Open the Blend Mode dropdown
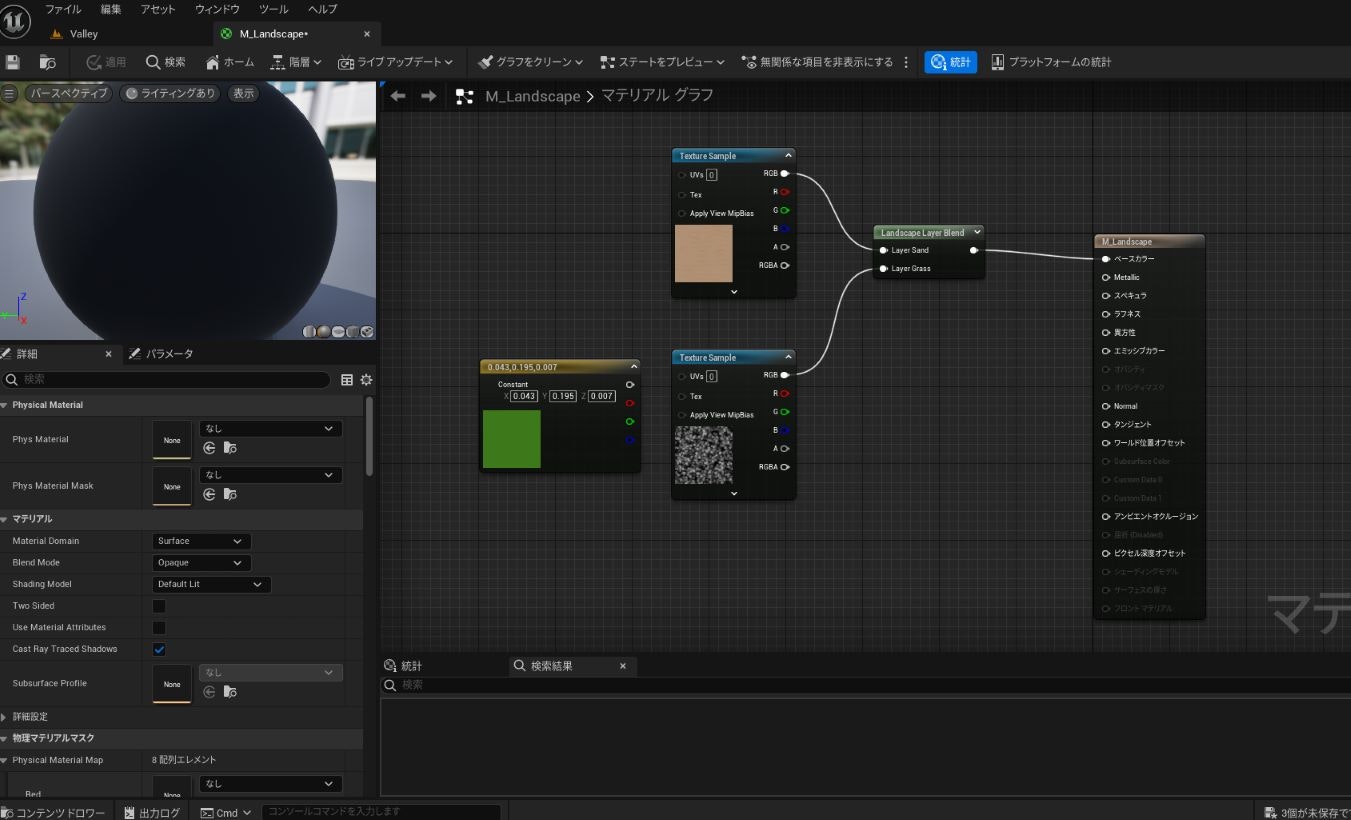This screenshot has height=820, width=1351. pyautogui.click(x=201, y=563)
